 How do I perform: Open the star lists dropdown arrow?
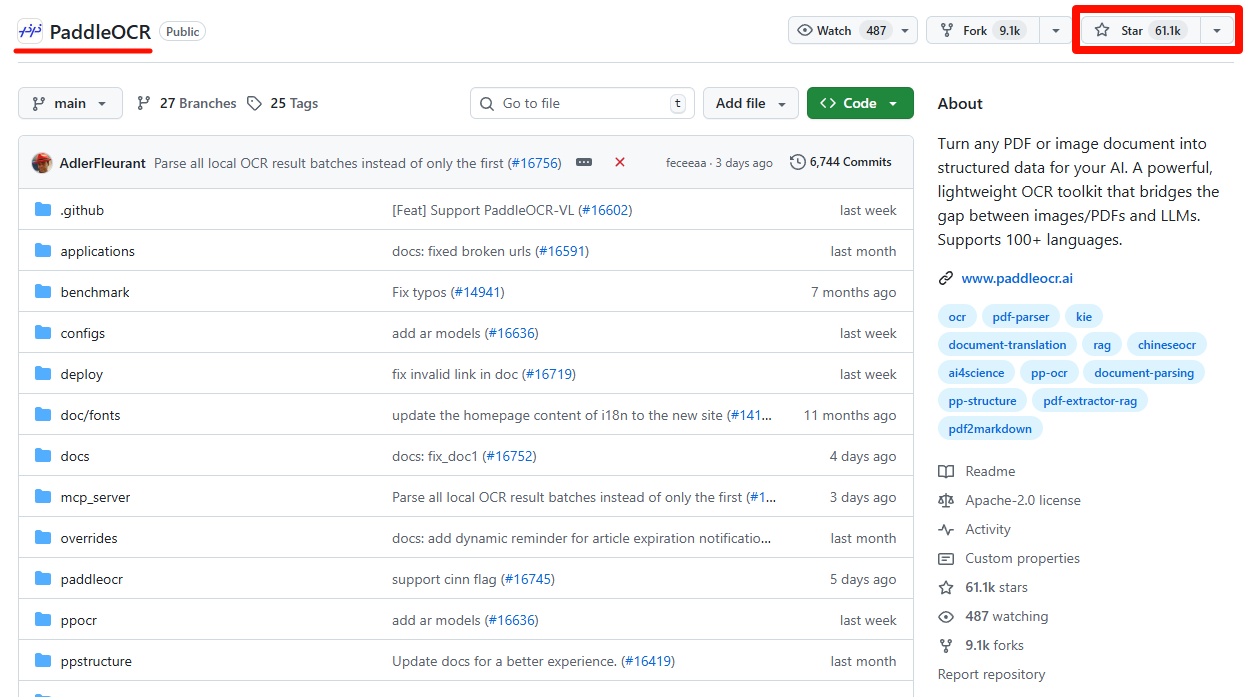(1217, 31)
